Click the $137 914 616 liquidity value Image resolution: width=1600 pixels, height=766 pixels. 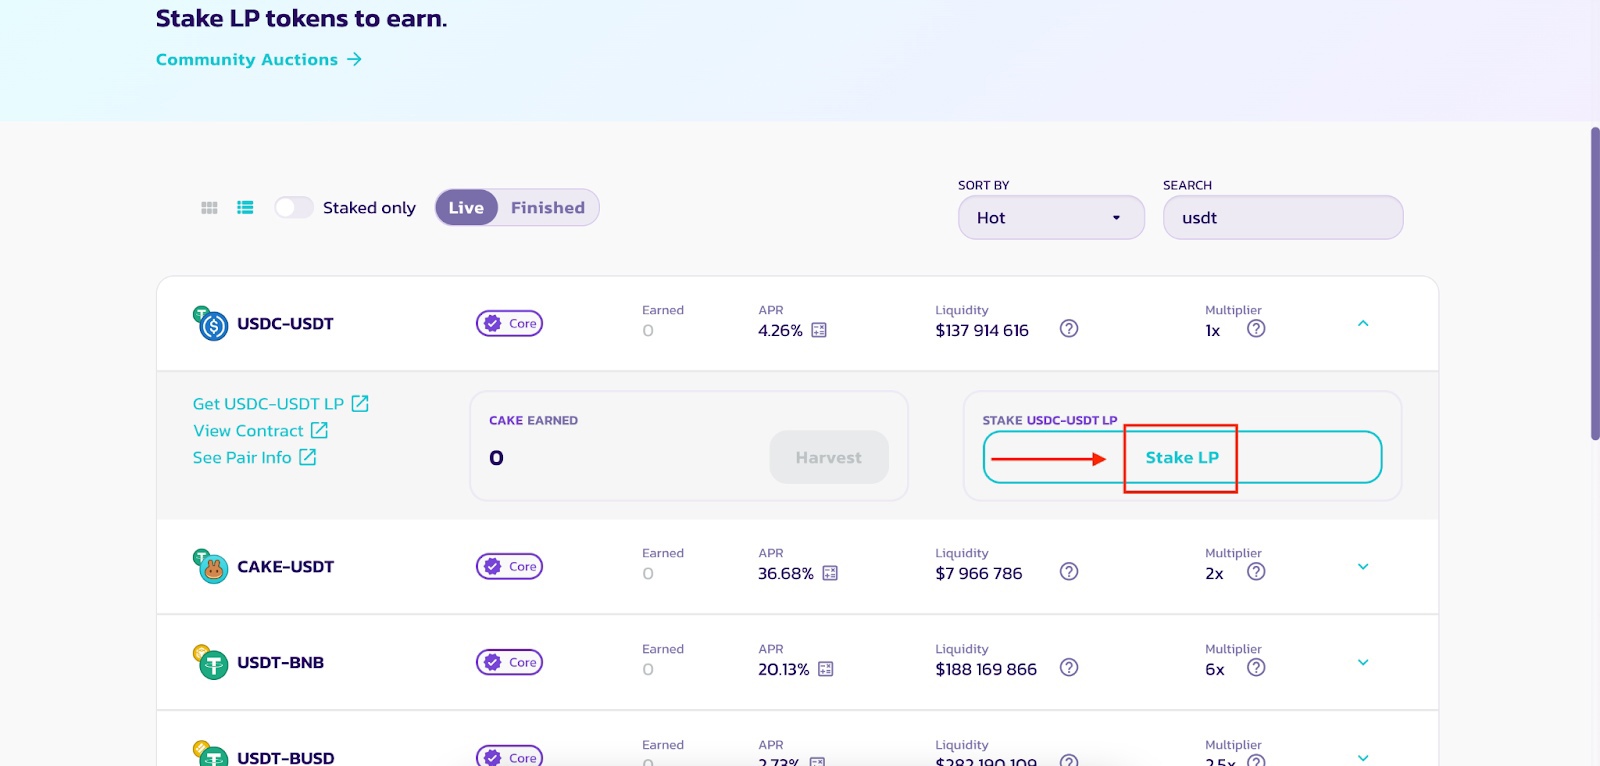982,331
